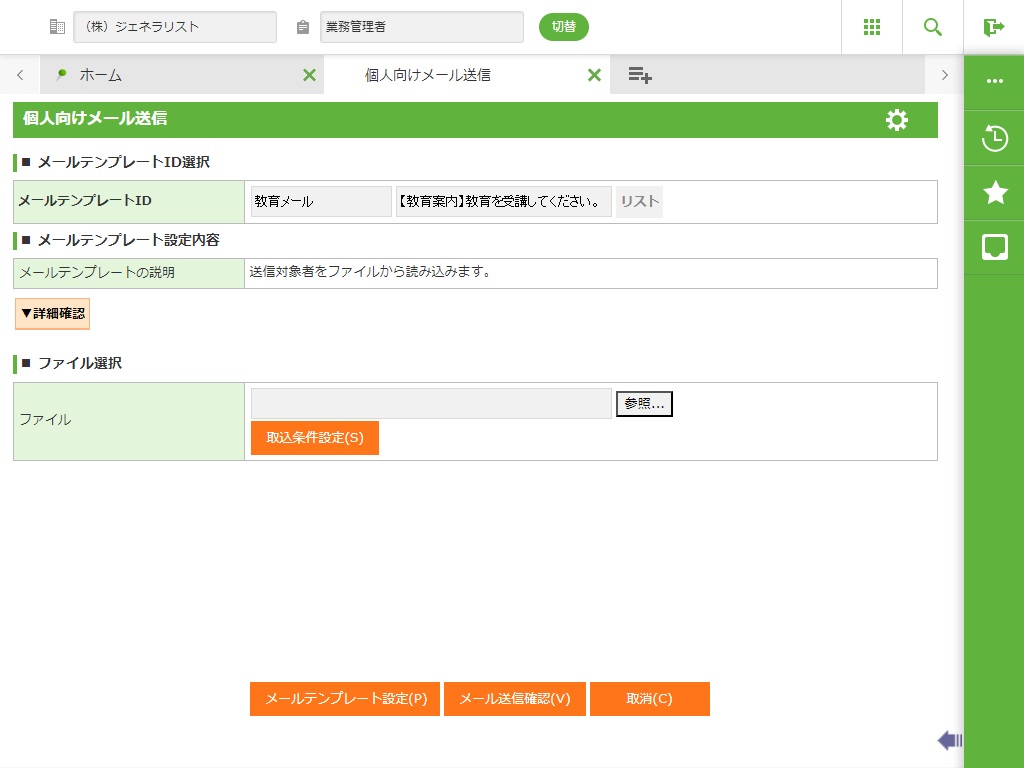Click the add new tab icon
The image size is (1024, 768).
(640, 75)
